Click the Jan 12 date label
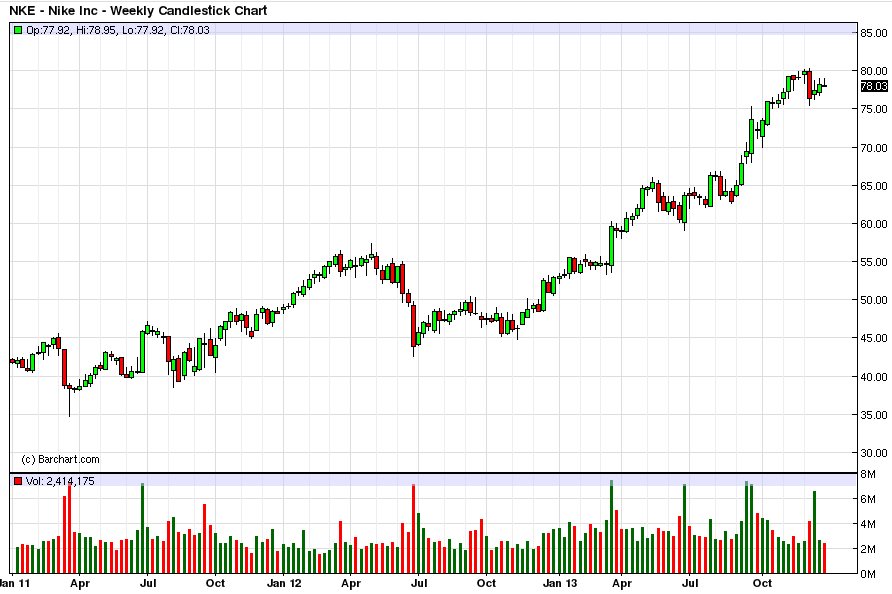 (x=284, y=584)
